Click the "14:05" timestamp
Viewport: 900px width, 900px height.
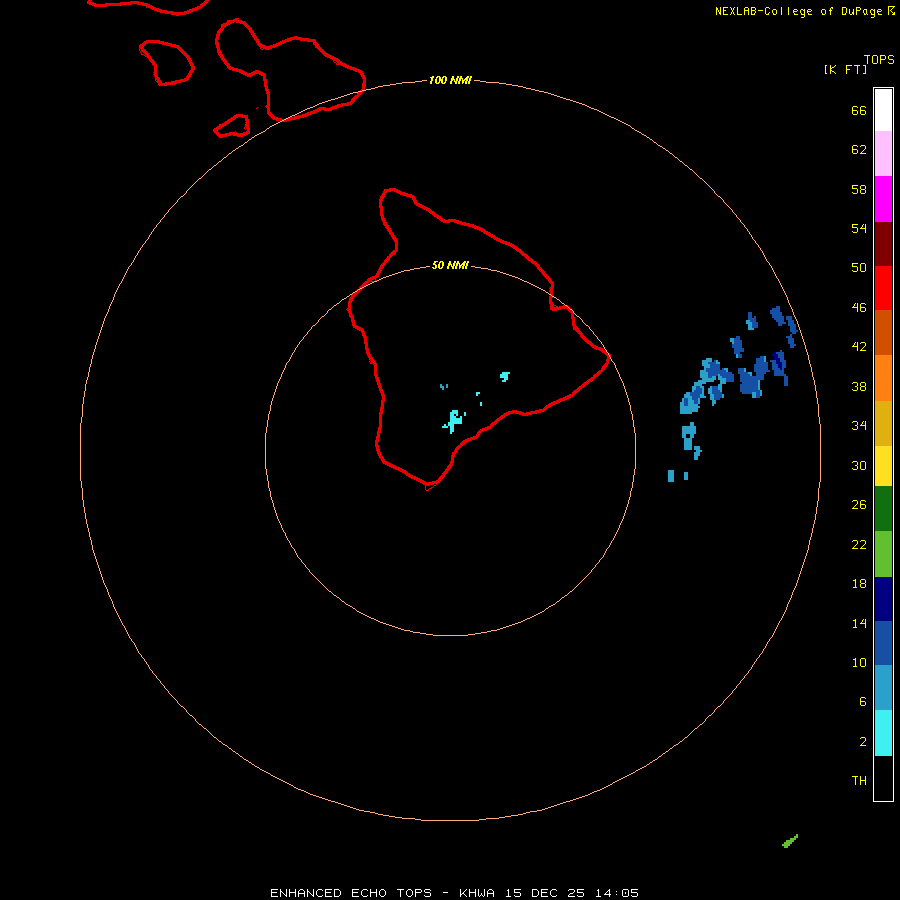pyautogui.click(x=617, y=893)
